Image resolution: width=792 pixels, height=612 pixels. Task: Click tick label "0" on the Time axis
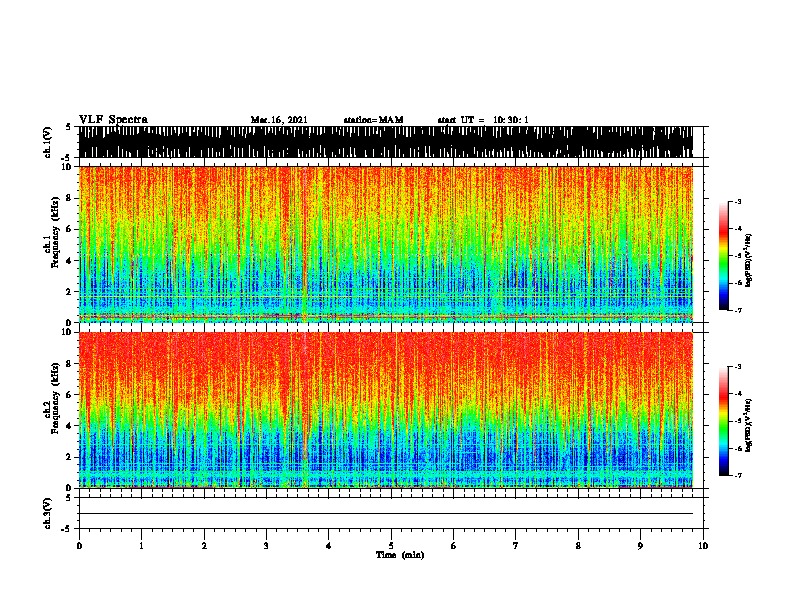(x=79, y=546)
